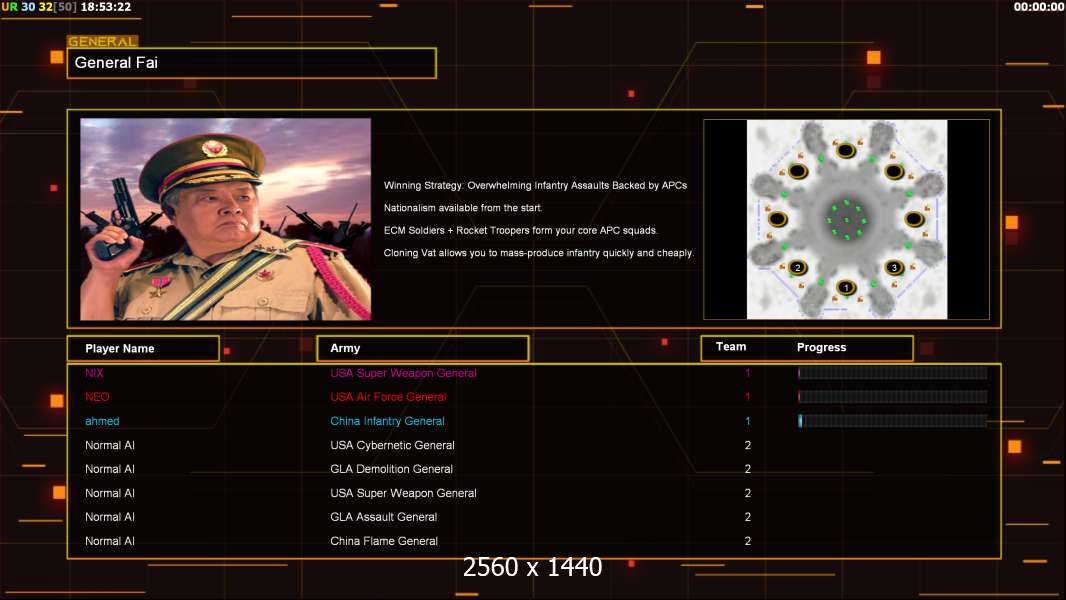Click the Cloning Vat description line

click(539, 253)
